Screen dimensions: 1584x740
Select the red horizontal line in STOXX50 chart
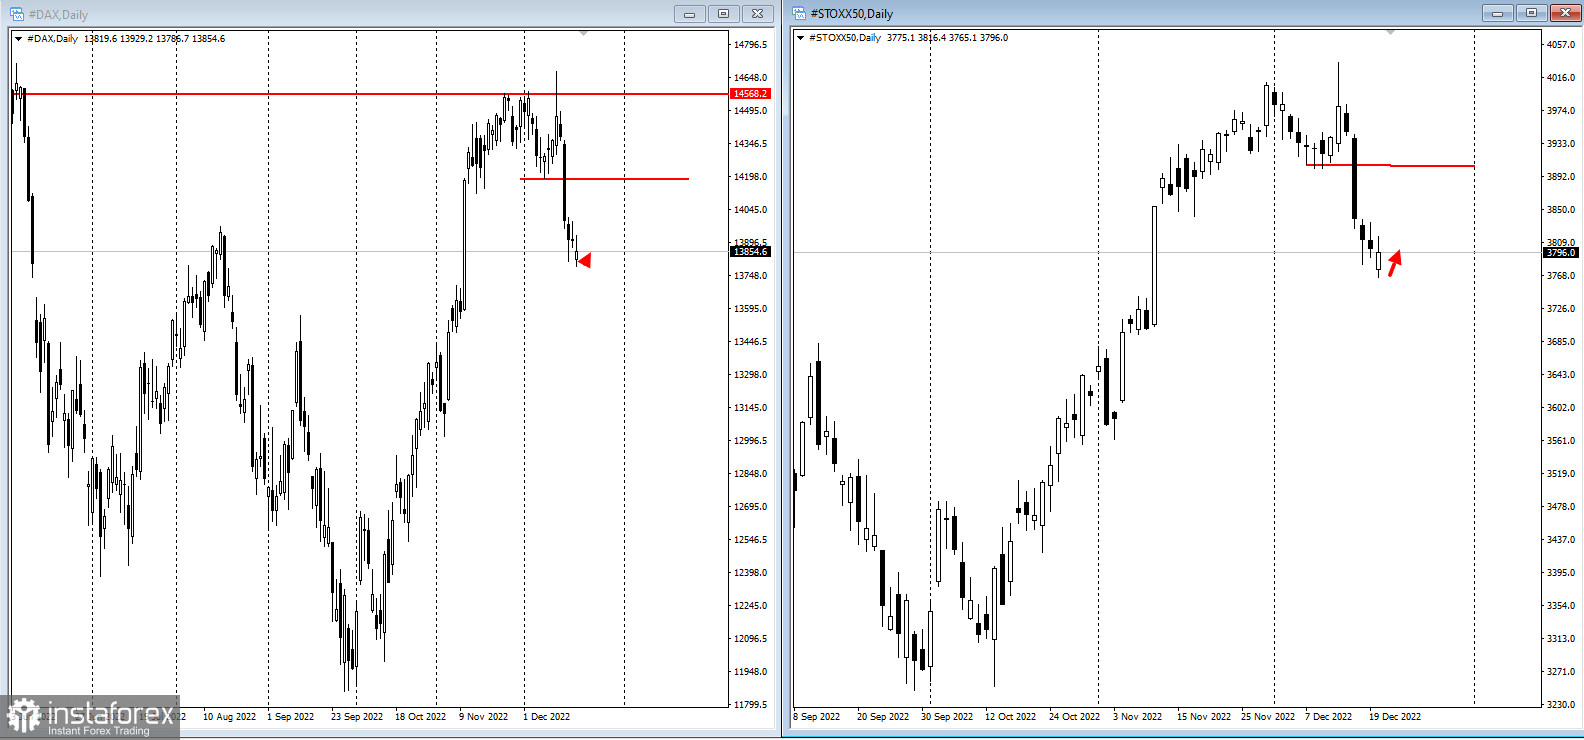coord(1390,165)
